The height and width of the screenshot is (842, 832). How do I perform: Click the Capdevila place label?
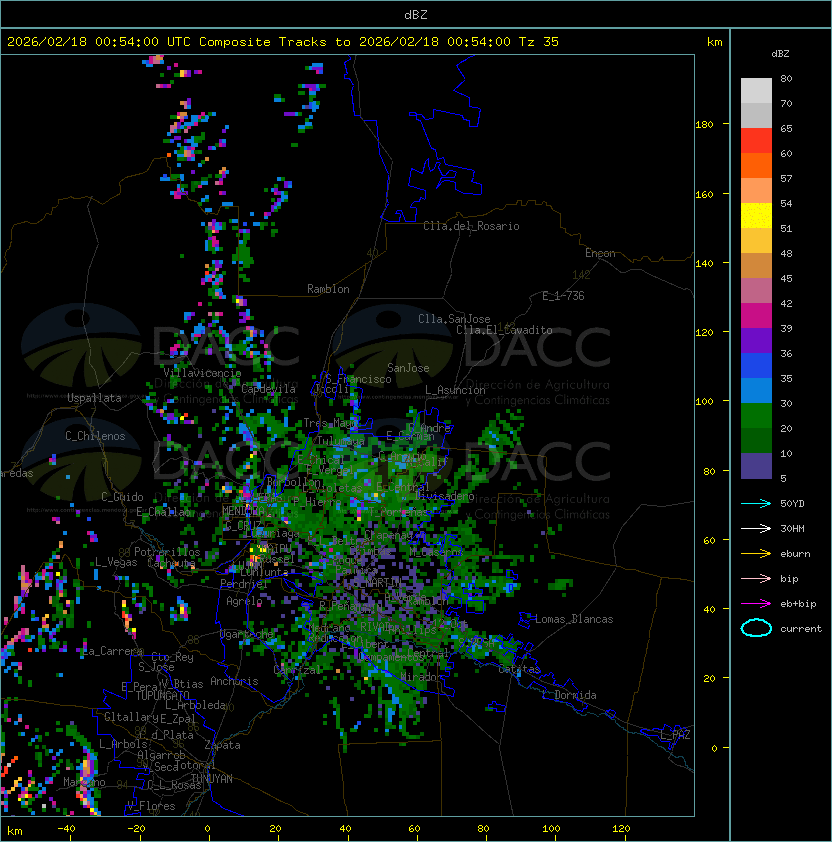[x=269, y=389]
